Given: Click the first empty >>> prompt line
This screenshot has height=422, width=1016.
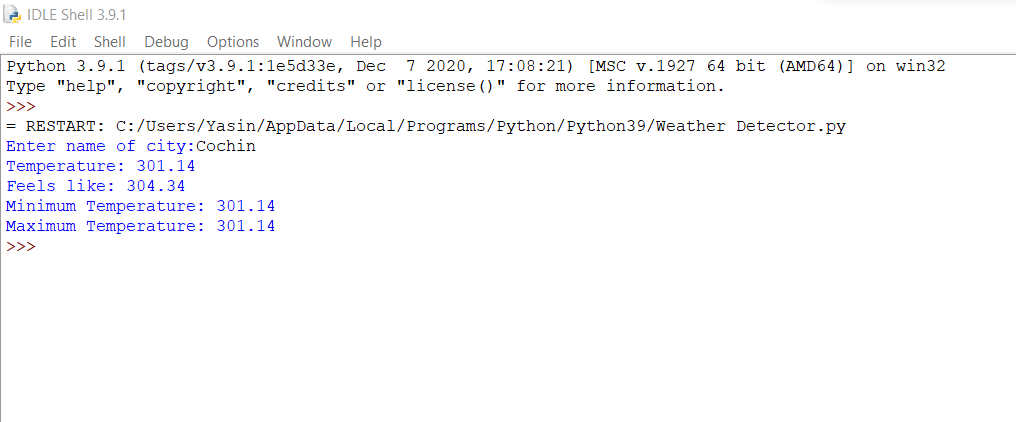Looking at the screenshot, I should coord(21,106).
